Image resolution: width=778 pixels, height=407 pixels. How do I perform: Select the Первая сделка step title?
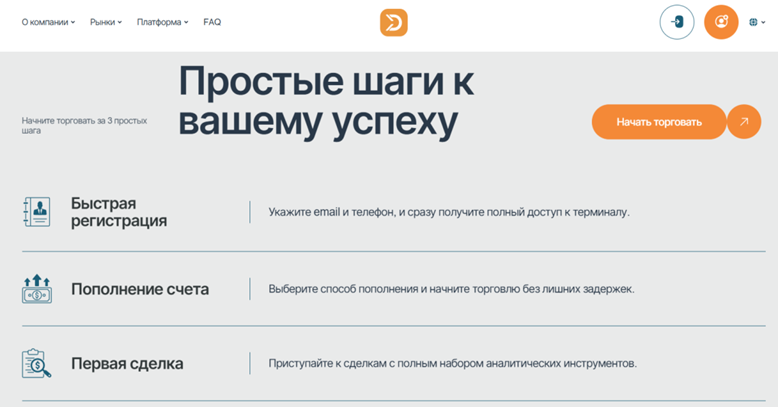127,363
